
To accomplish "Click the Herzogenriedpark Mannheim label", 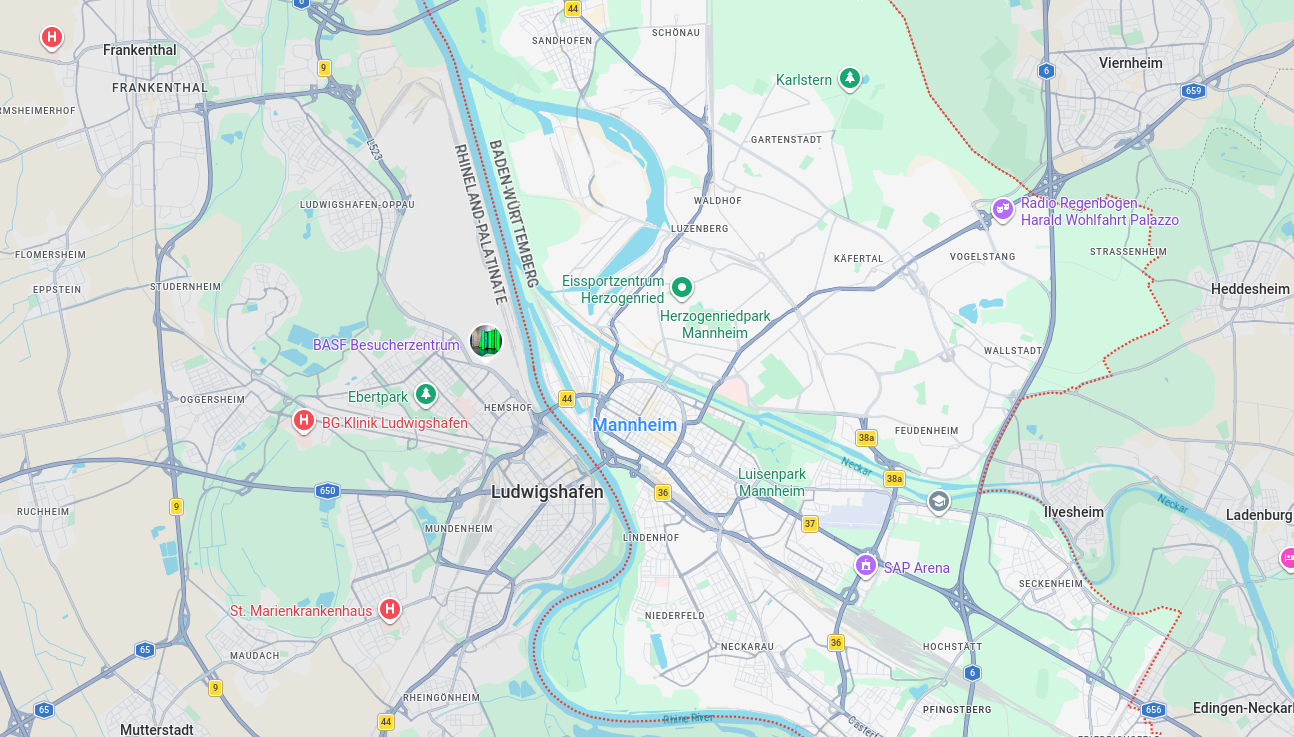I will pyautogui.click(x=715, y=324).
